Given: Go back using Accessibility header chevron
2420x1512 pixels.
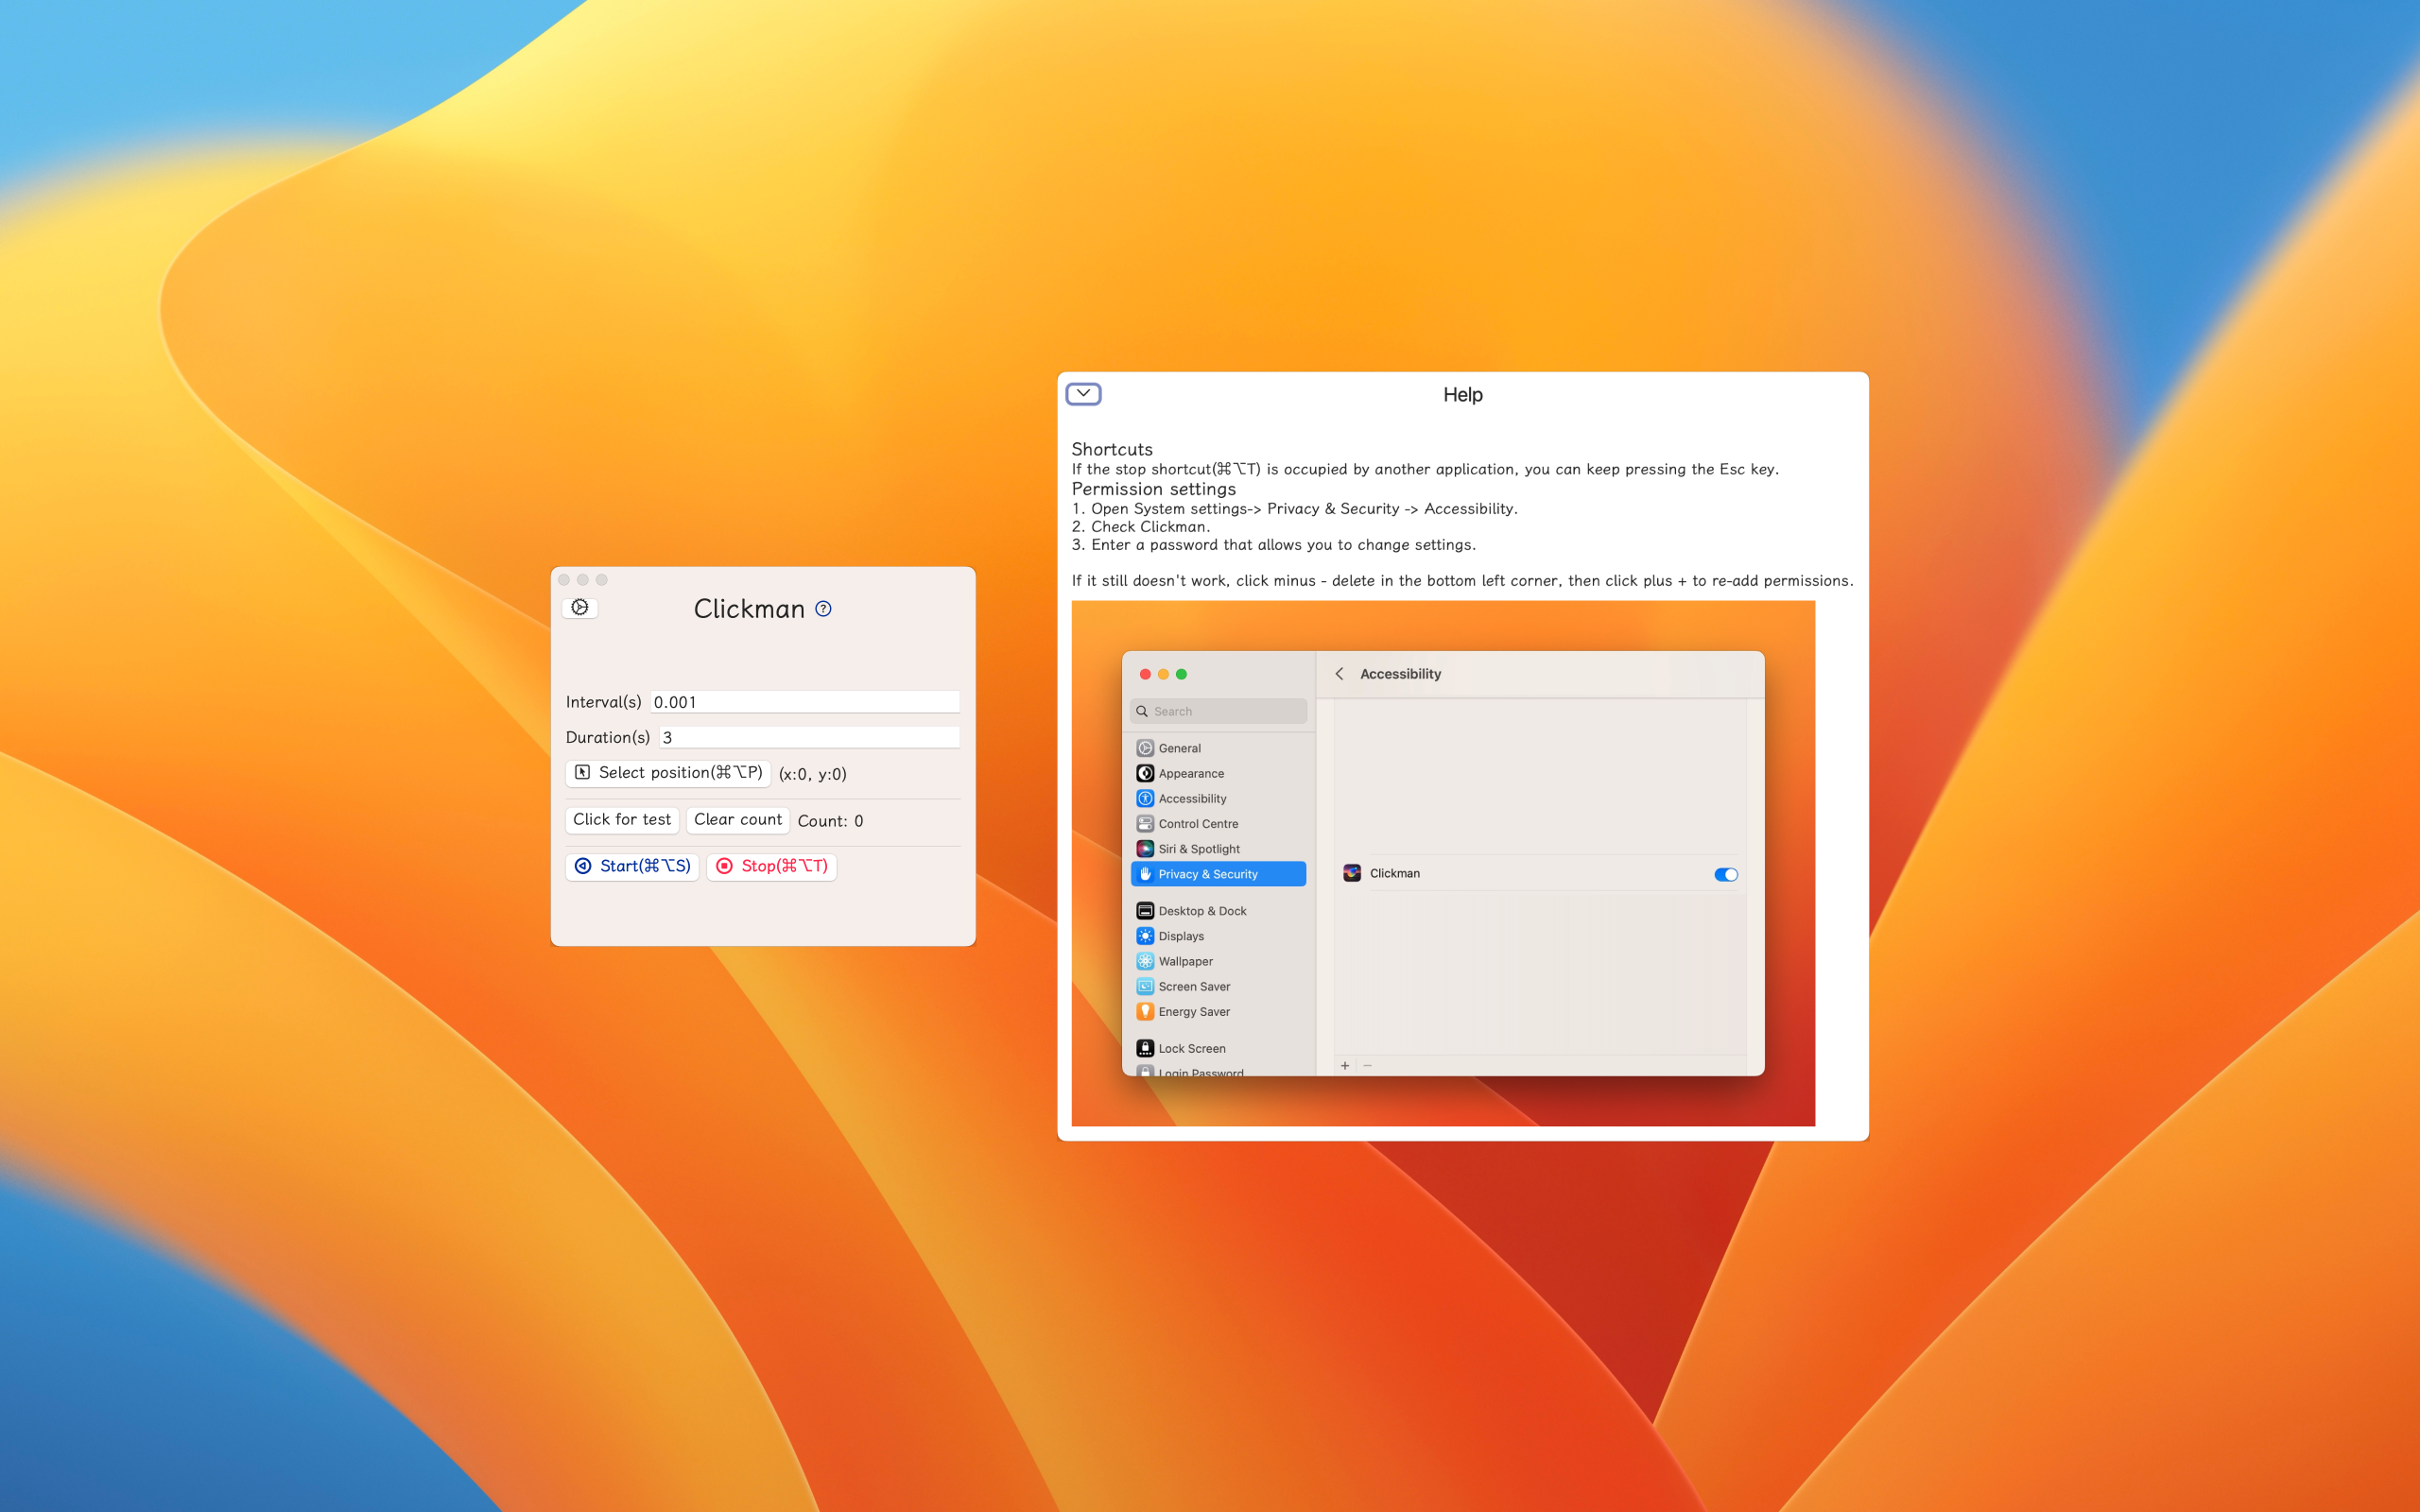Looking at the screenshot, I should tap(1339, 674).
